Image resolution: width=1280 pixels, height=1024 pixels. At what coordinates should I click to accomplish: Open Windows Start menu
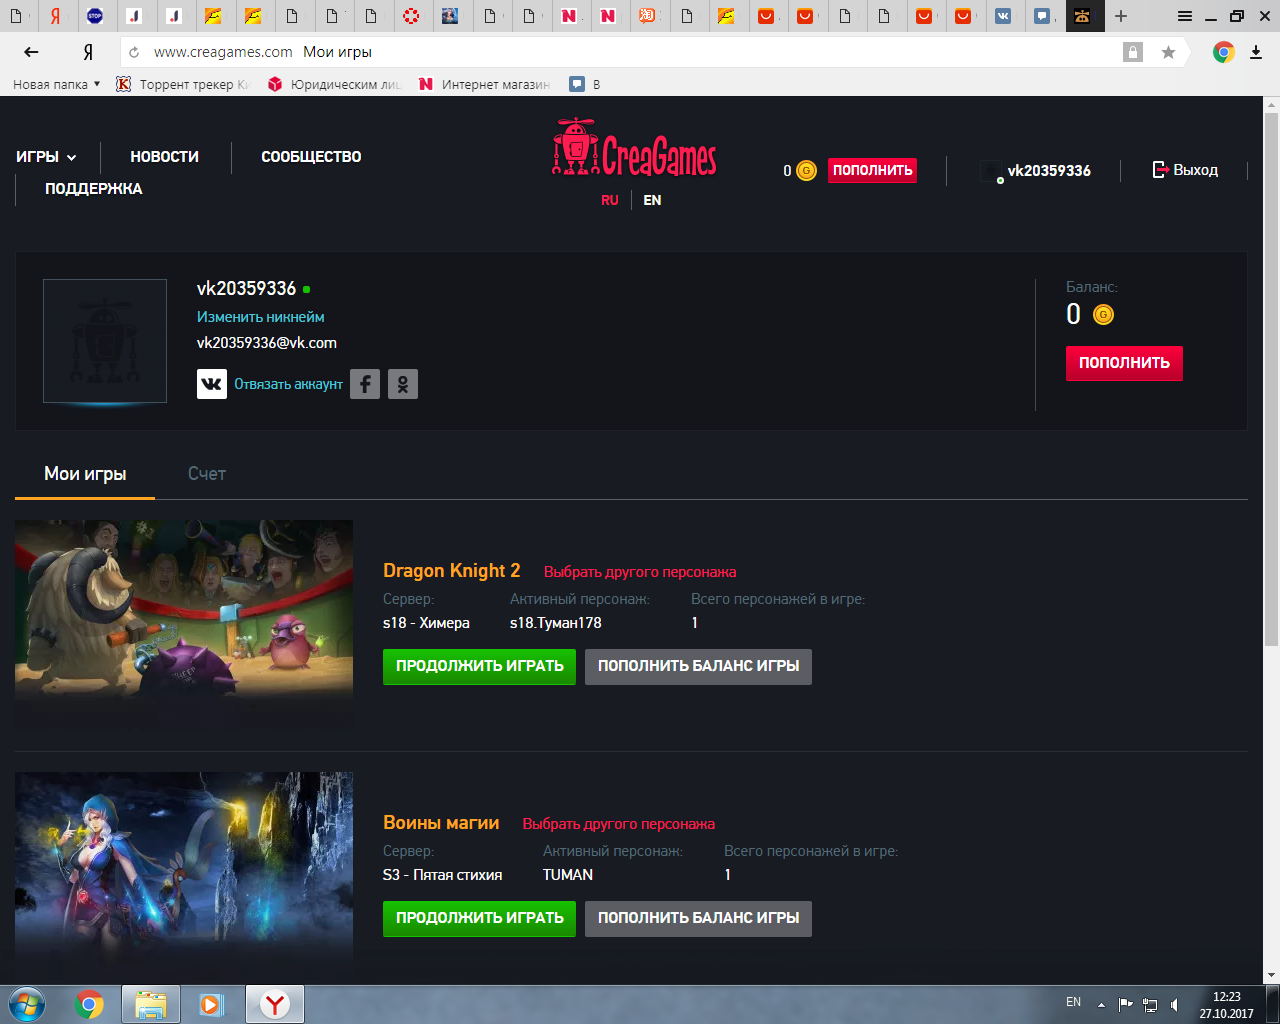27,1004
